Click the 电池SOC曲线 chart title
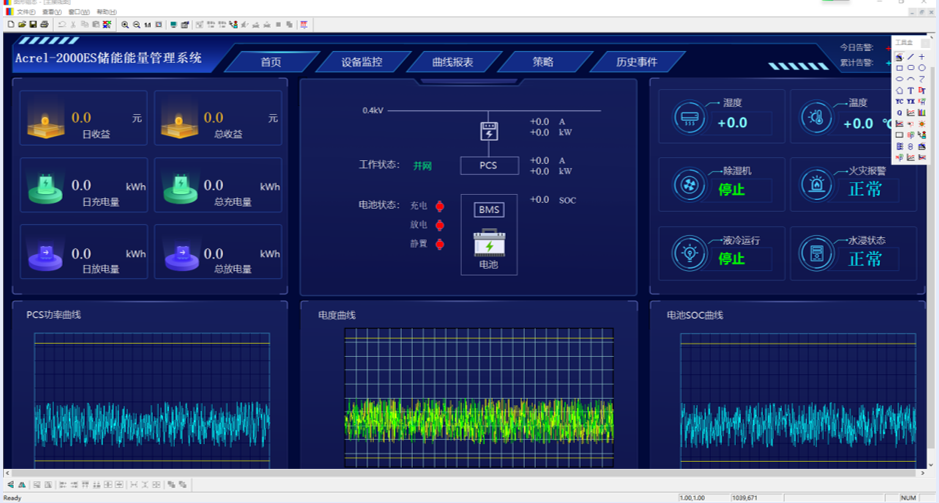This screenshot has width=939, height=503. 695,315
